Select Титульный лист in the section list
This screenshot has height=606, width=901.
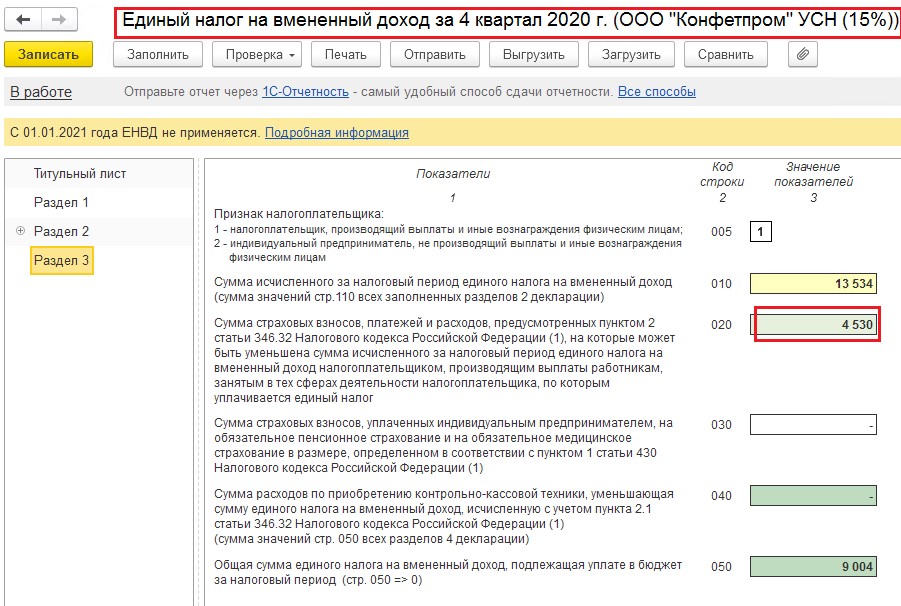pyautogui.click(x=80, y=173)
